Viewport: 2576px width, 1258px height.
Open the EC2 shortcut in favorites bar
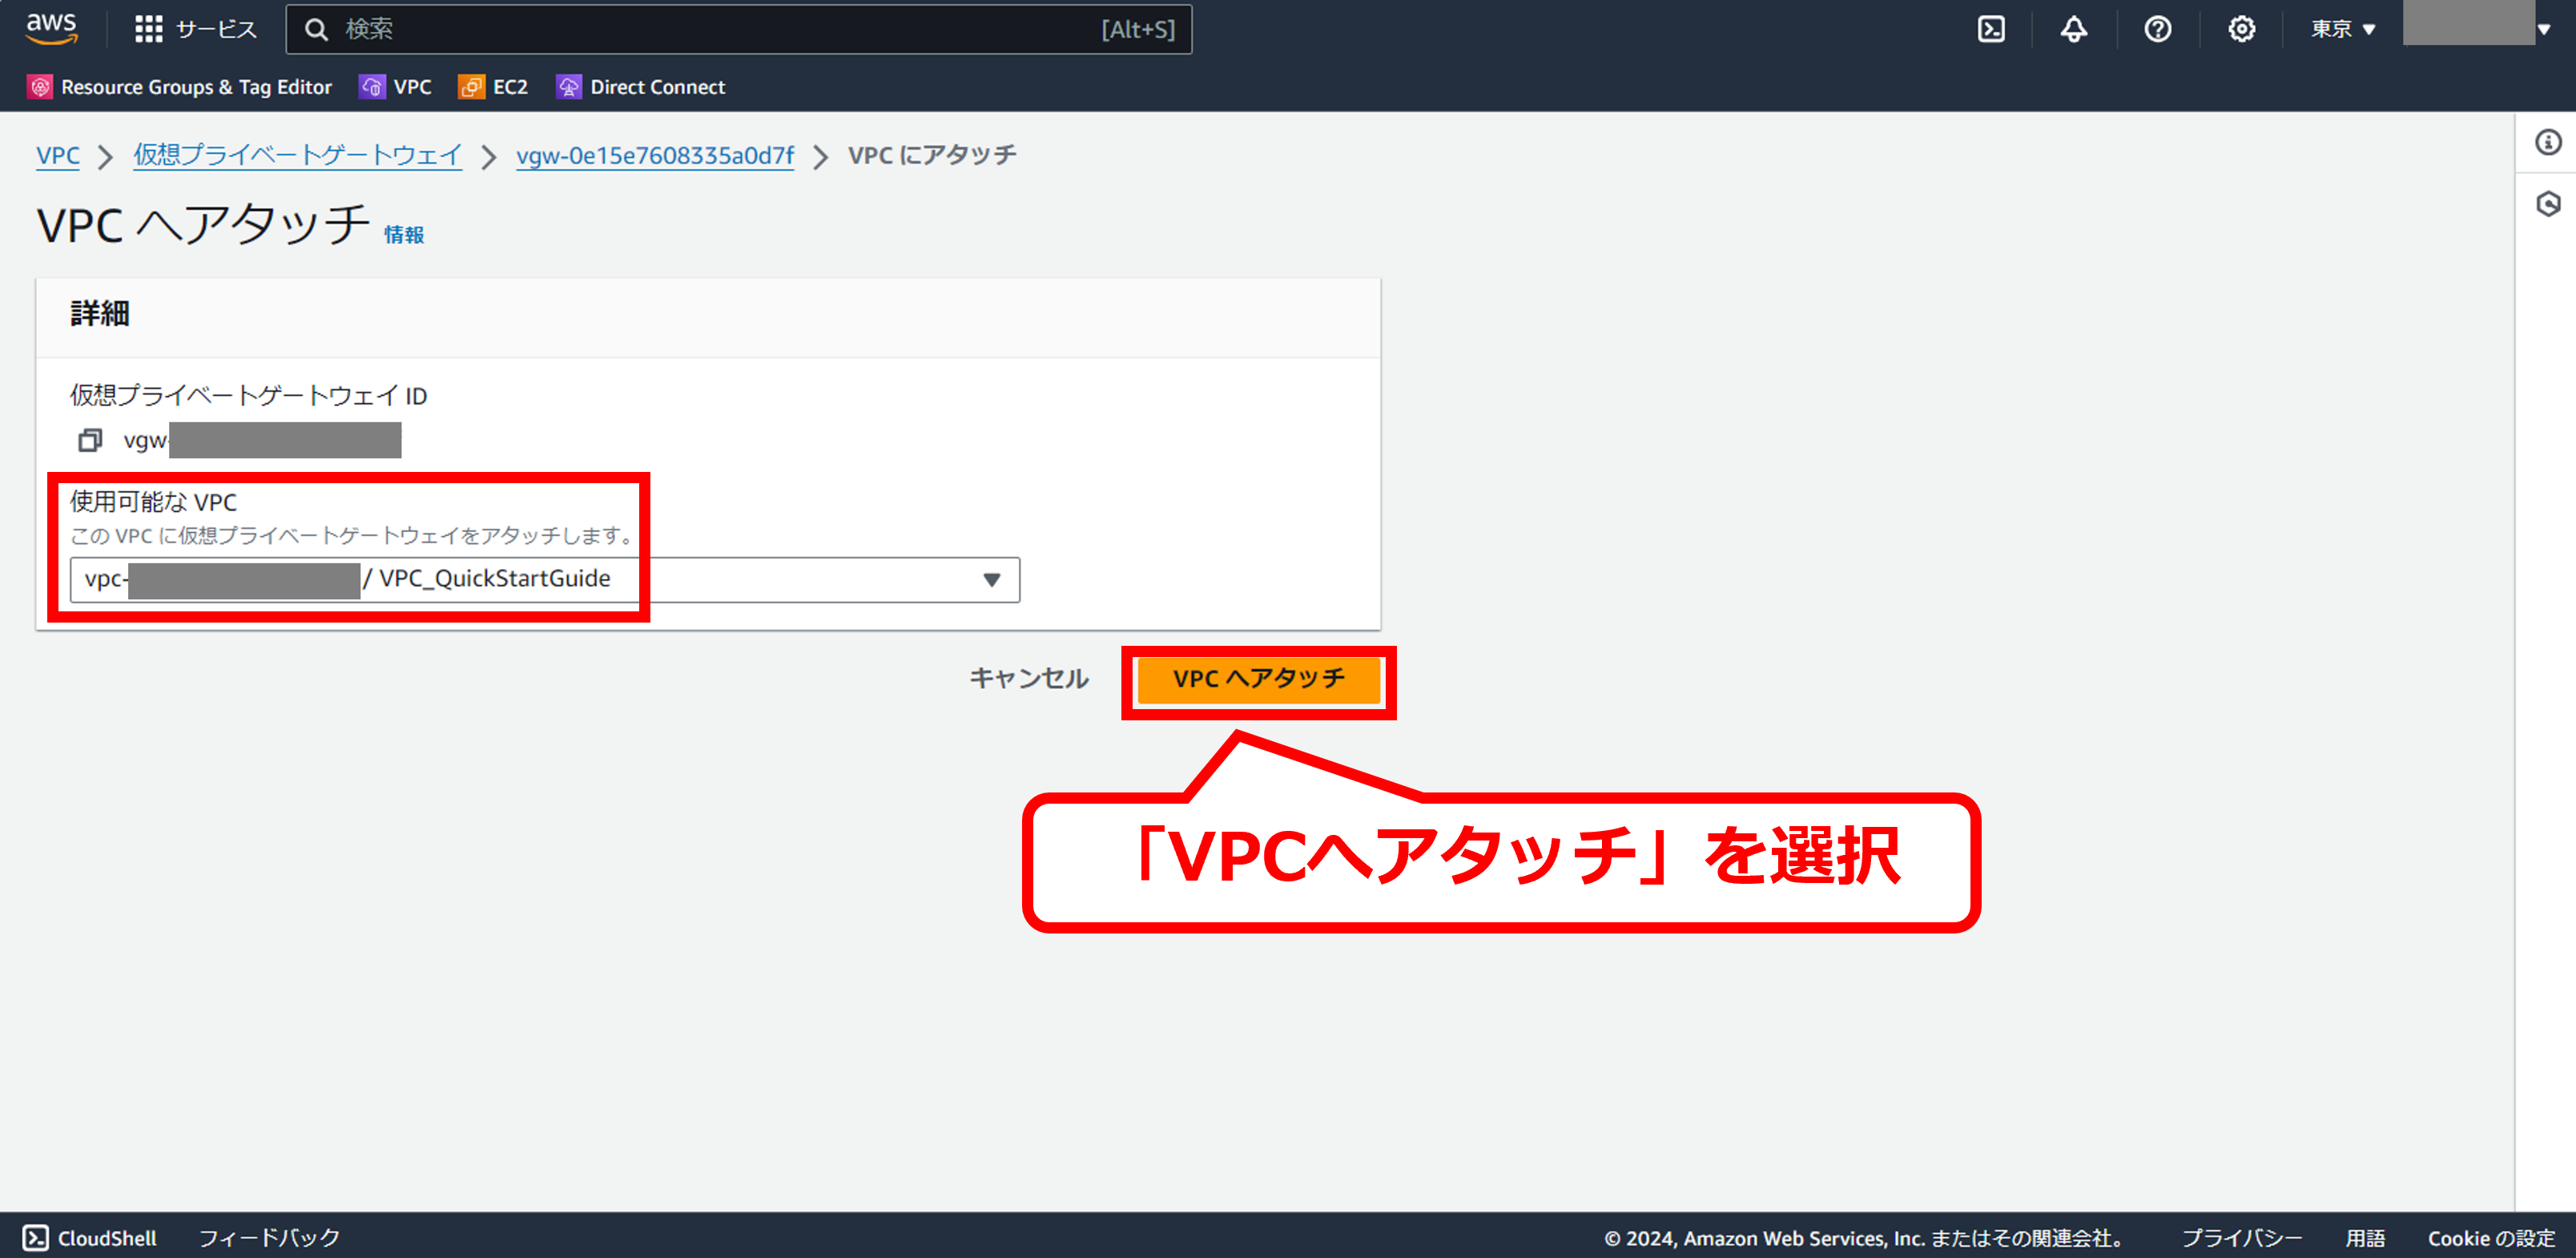click(493, 87)
